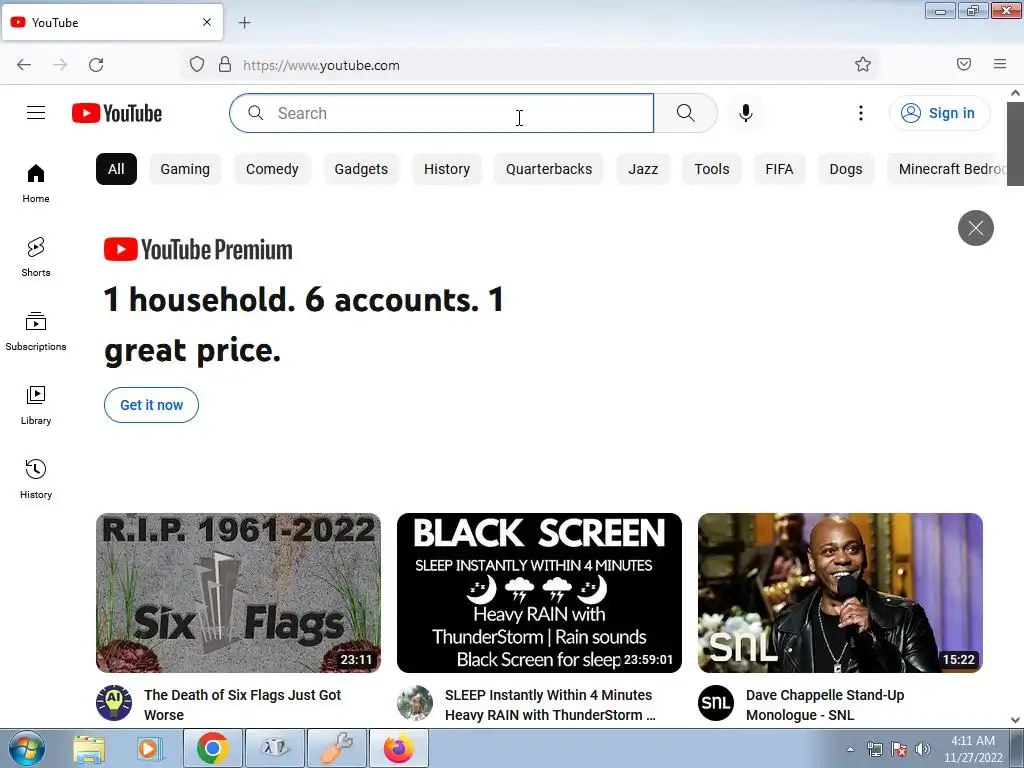Viewport: 1024px width, 768px height.
Task: Open 'The Death of Six Flags' title
Action: pos(242,705)
